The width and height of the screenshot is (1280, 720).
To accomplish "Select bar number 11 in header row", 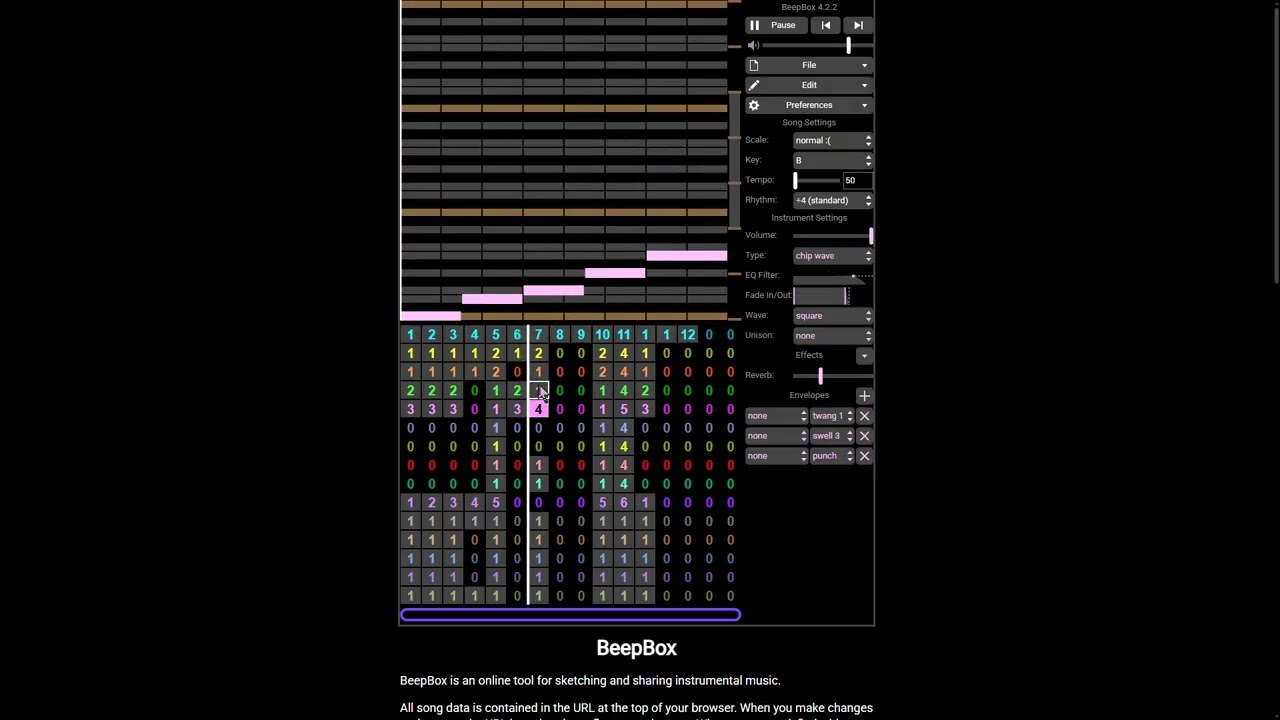I will coord(624,335).
